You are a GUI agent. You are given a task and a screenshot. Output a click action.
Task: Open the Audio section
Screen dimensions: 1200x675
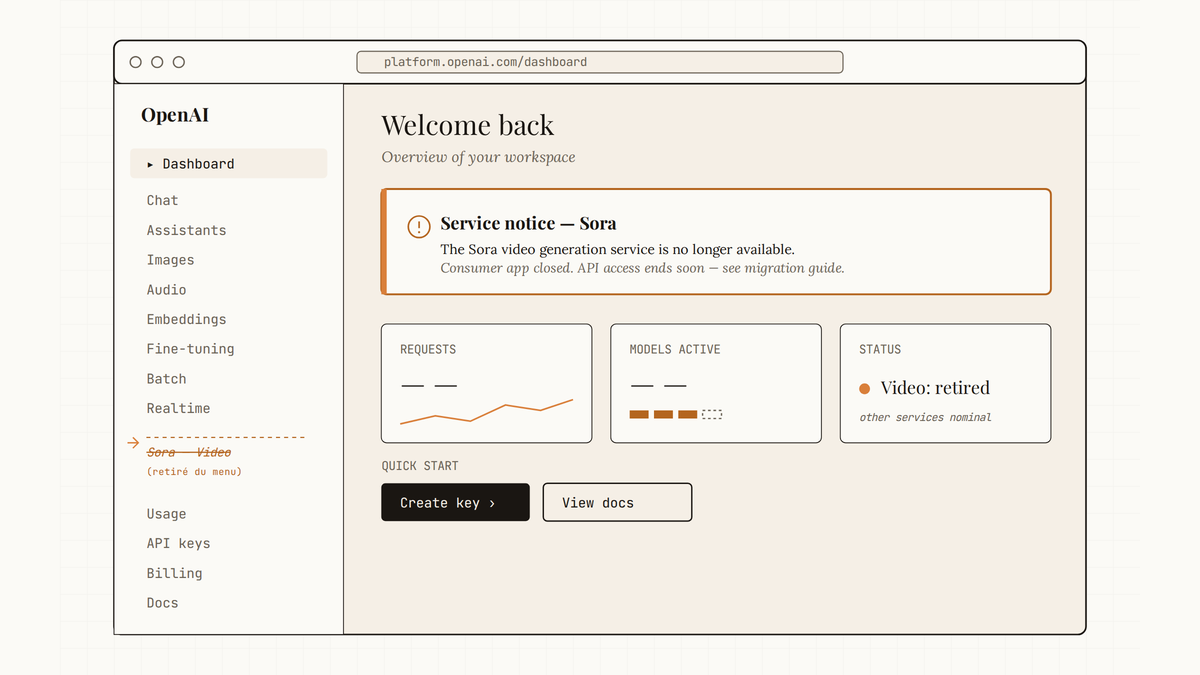tap(166, 290)
